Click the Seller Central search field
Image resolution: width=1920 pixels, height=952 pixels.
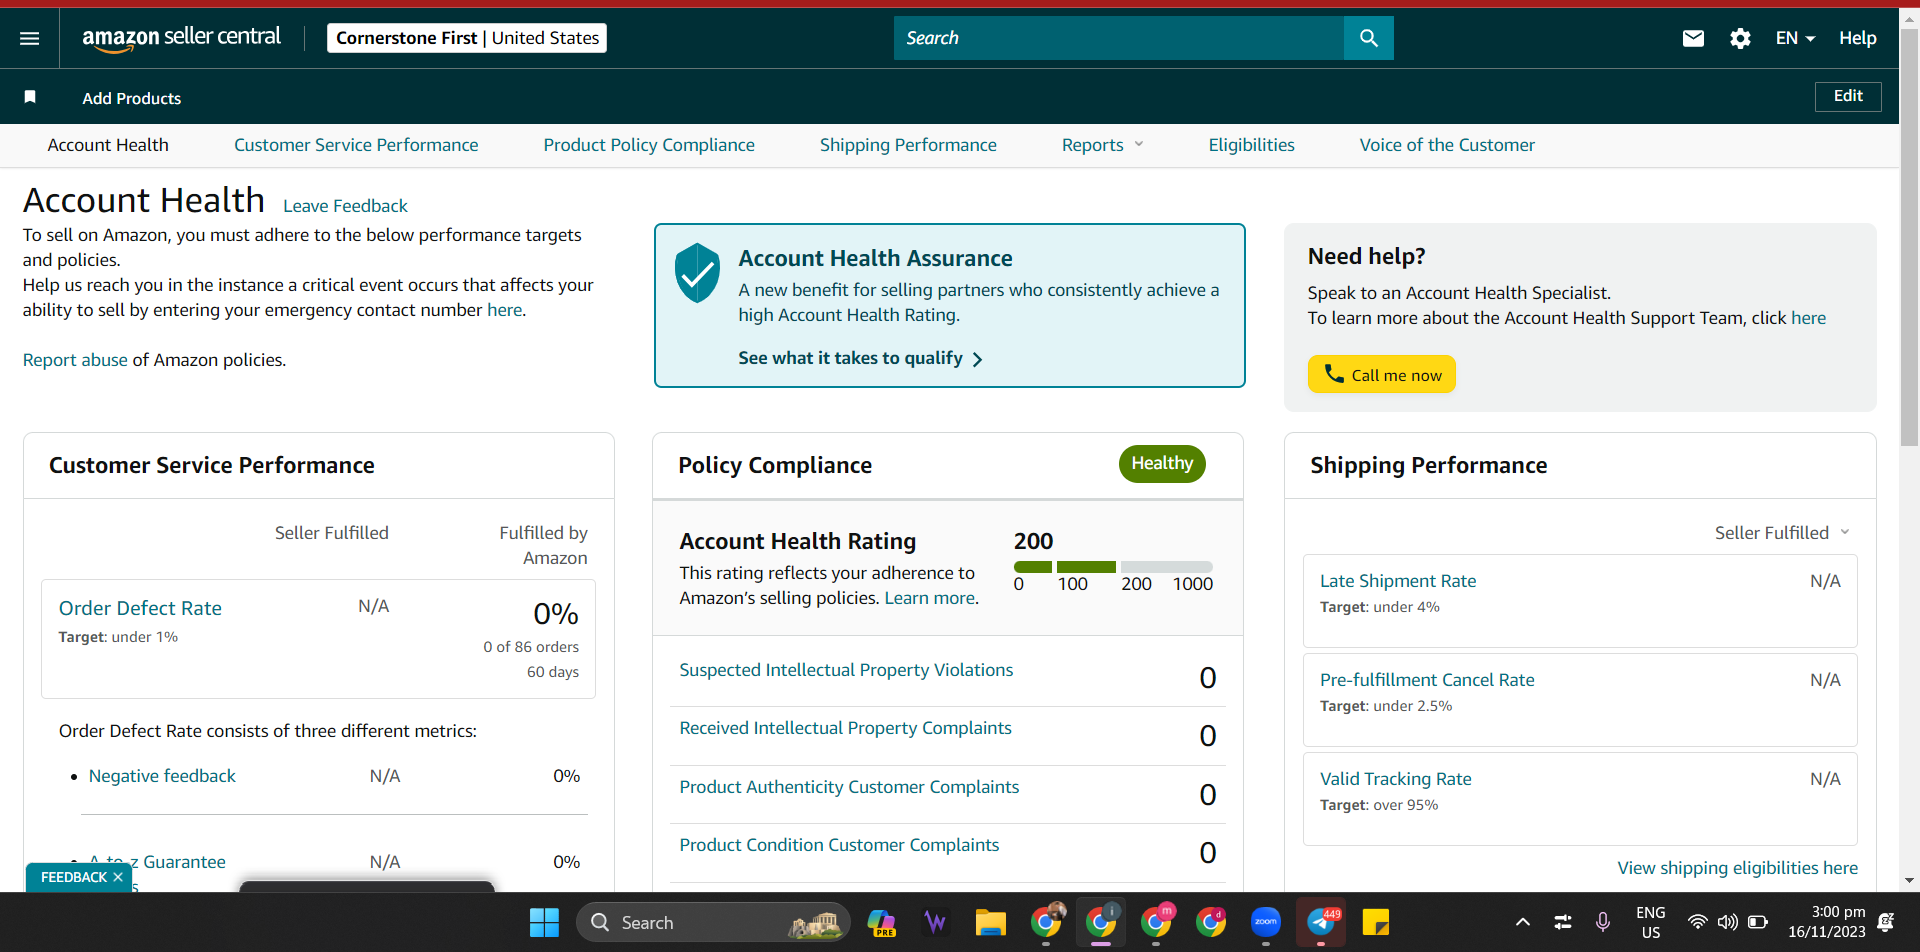coord(1119,38)
